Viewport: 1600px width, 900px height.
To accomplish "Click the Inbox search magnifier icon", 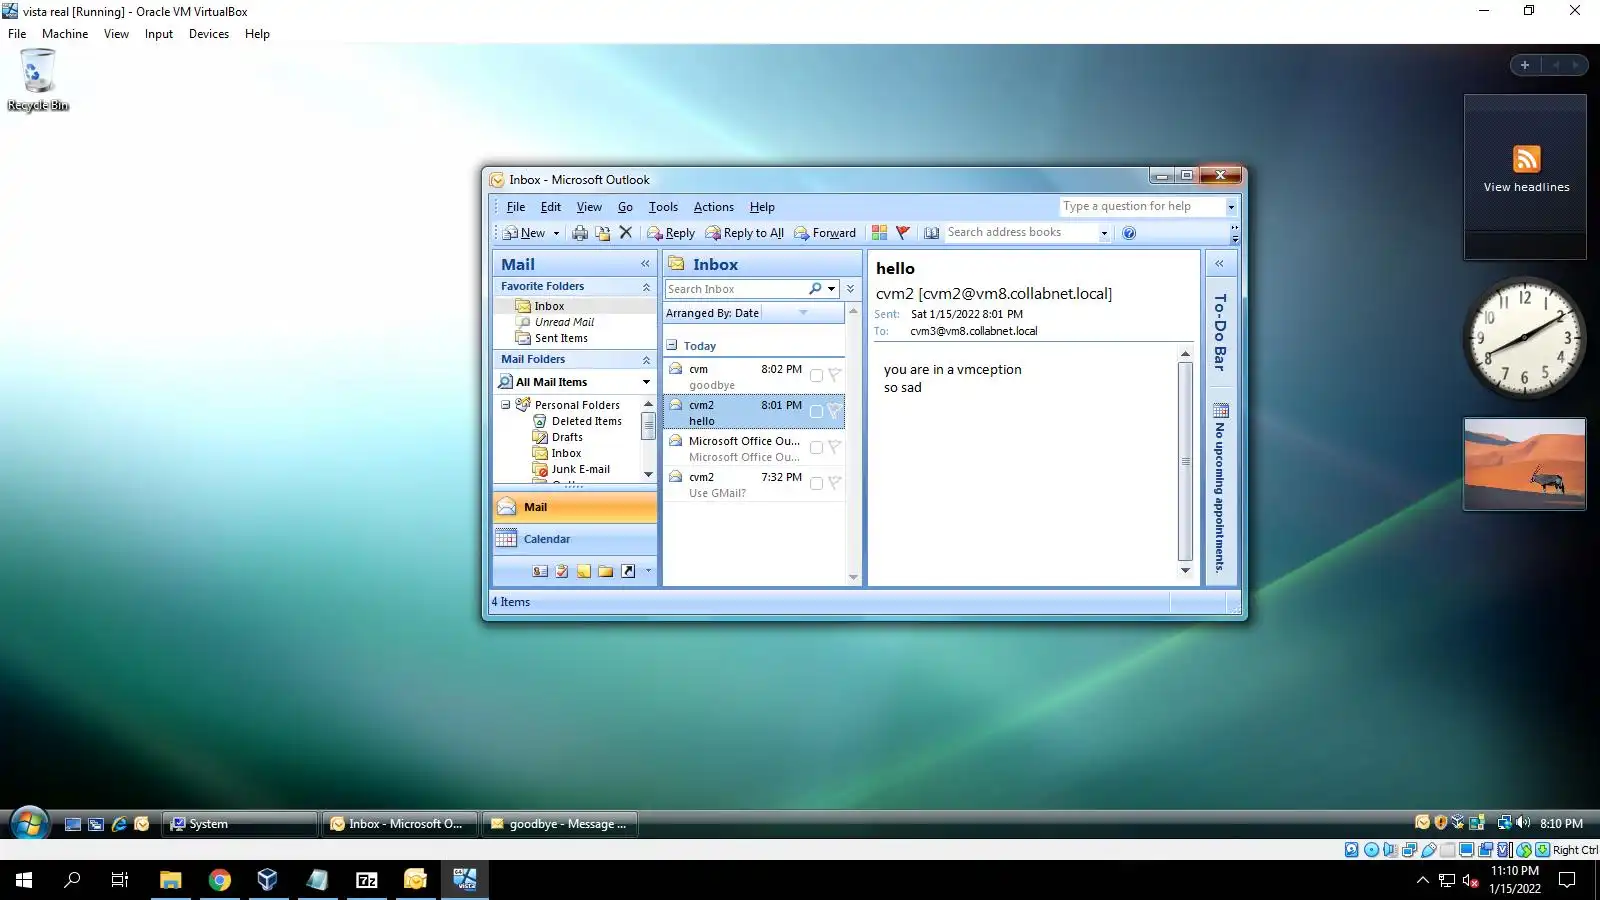I will coord(815,289).
